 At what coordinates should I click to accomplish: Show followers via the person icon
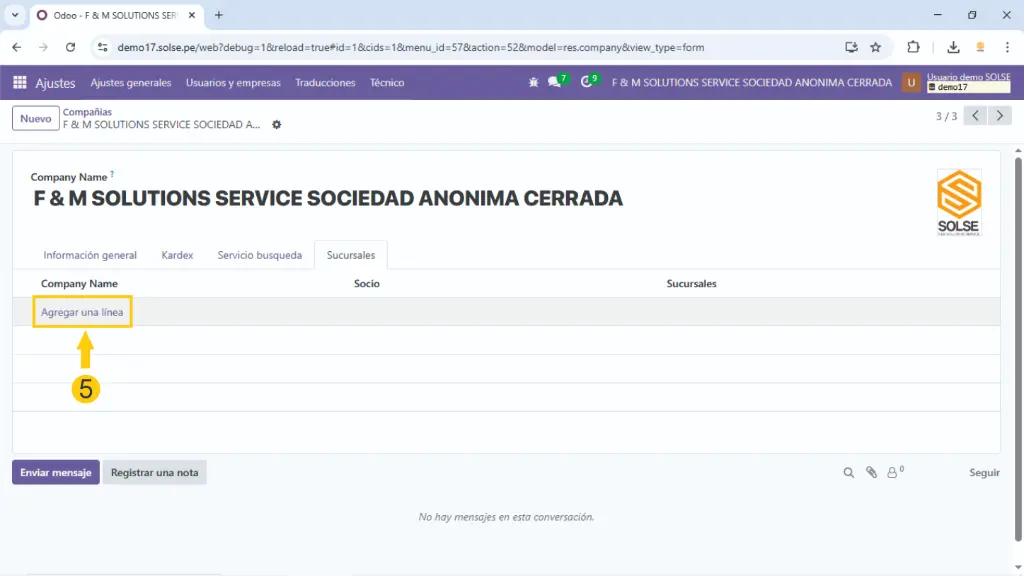(x=893, y=473)
